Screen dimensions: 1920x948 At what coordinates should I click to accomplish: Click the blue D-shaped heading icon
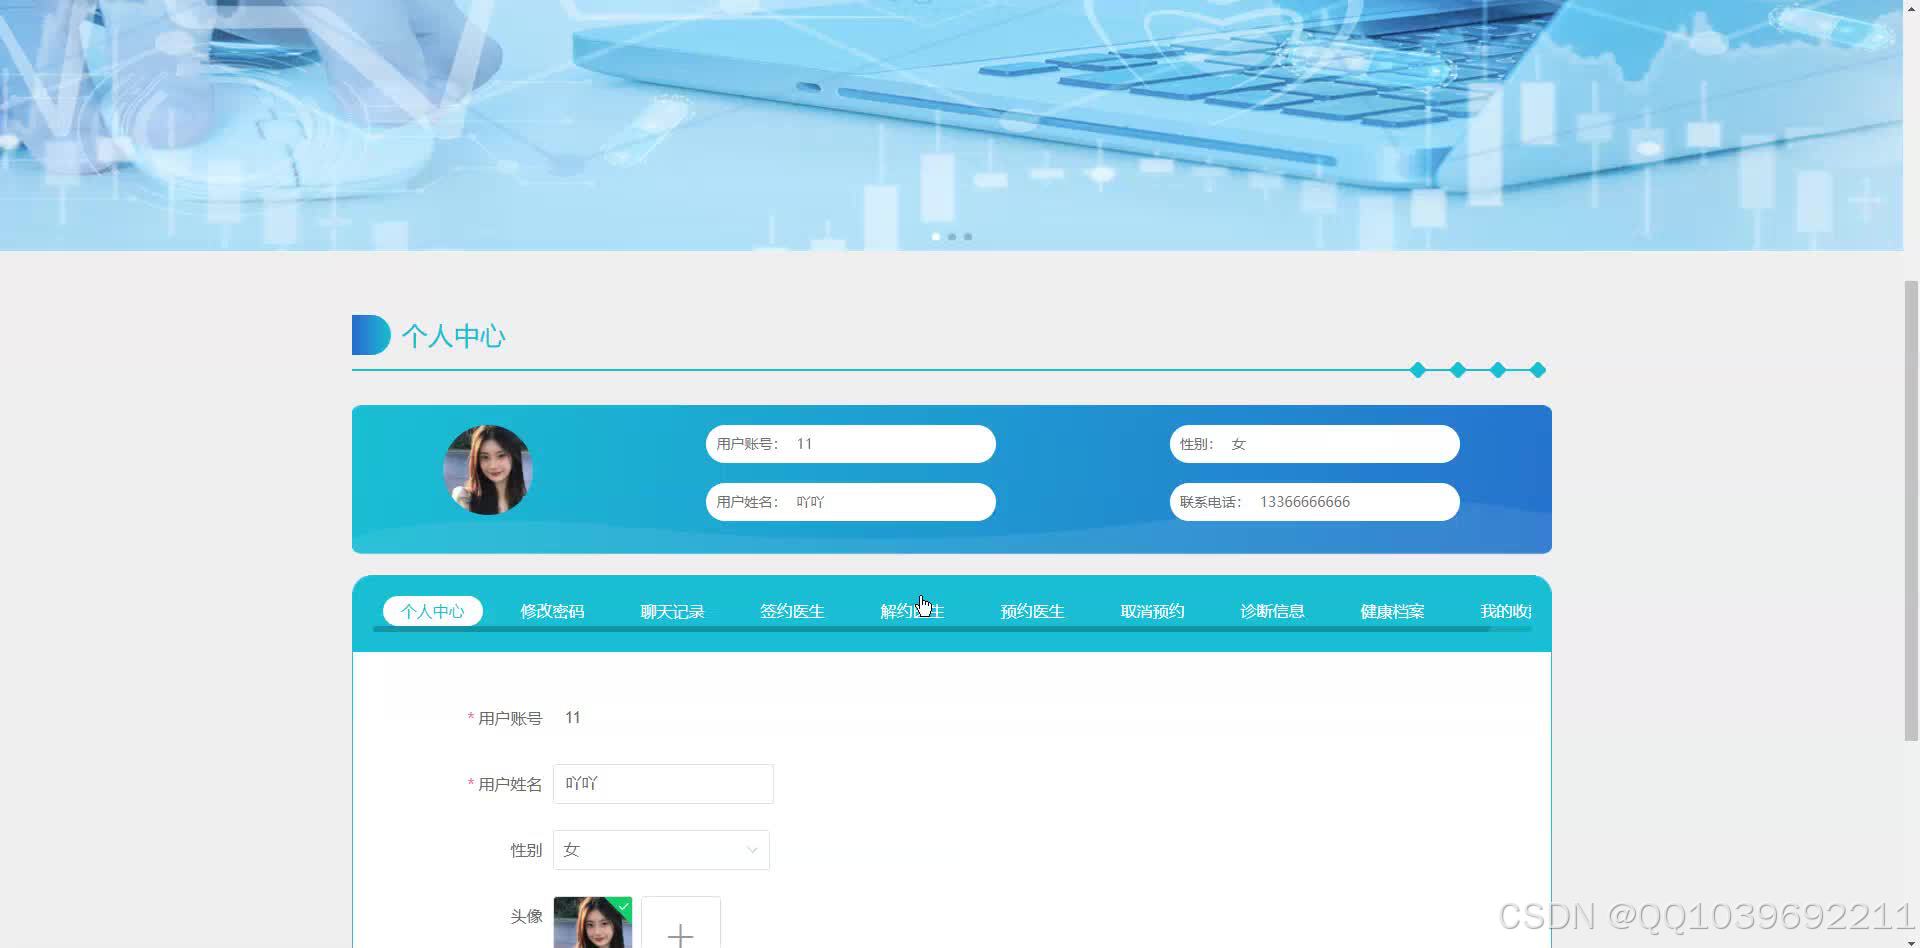pos(371,335)
